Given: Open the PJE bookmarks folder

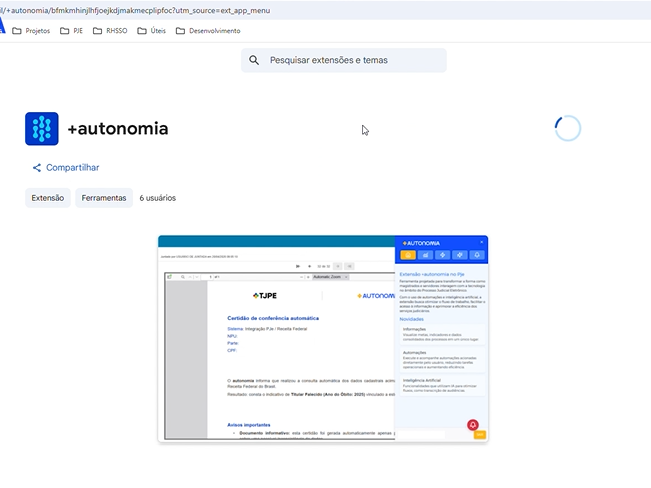Looking at the screenshot, I should [x=71, y=31].
